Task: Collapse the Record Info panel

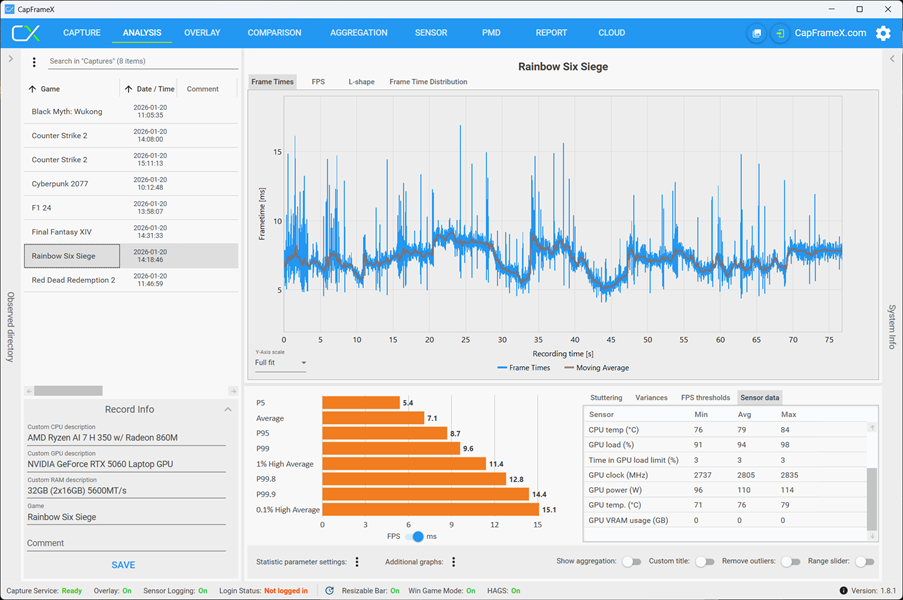Action: point(228,409)
